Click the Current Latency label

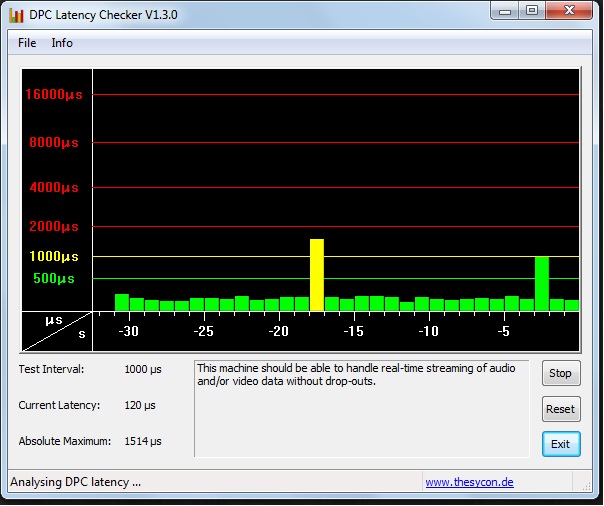pos(59,405)
